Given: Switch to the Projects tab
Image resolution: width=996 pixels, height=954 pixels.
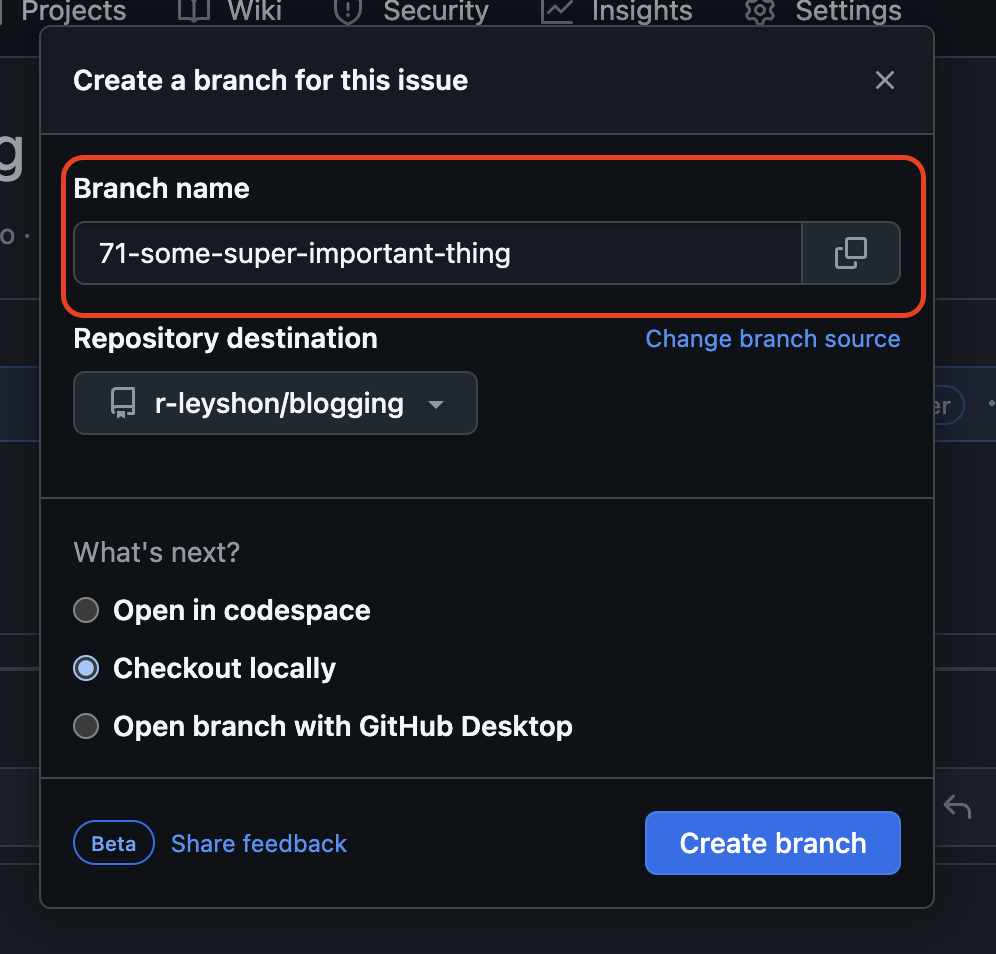Looking at the screenshot, I should pos(73,10).
